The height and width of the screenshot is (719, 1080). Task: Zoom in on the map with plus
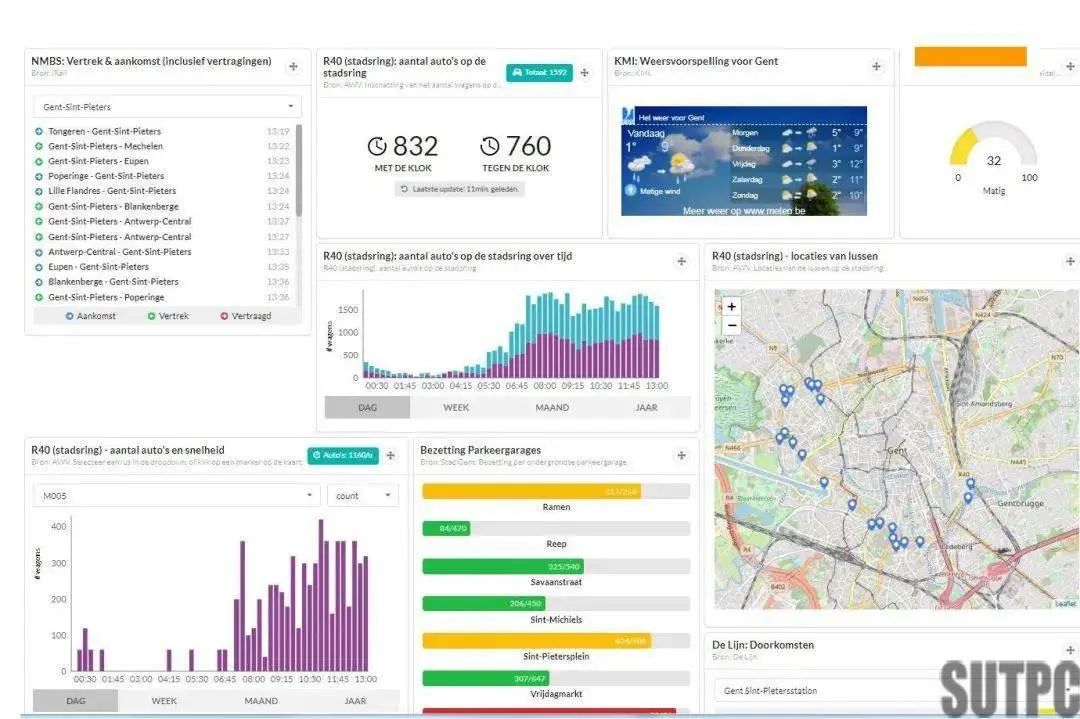pos(731,306)
